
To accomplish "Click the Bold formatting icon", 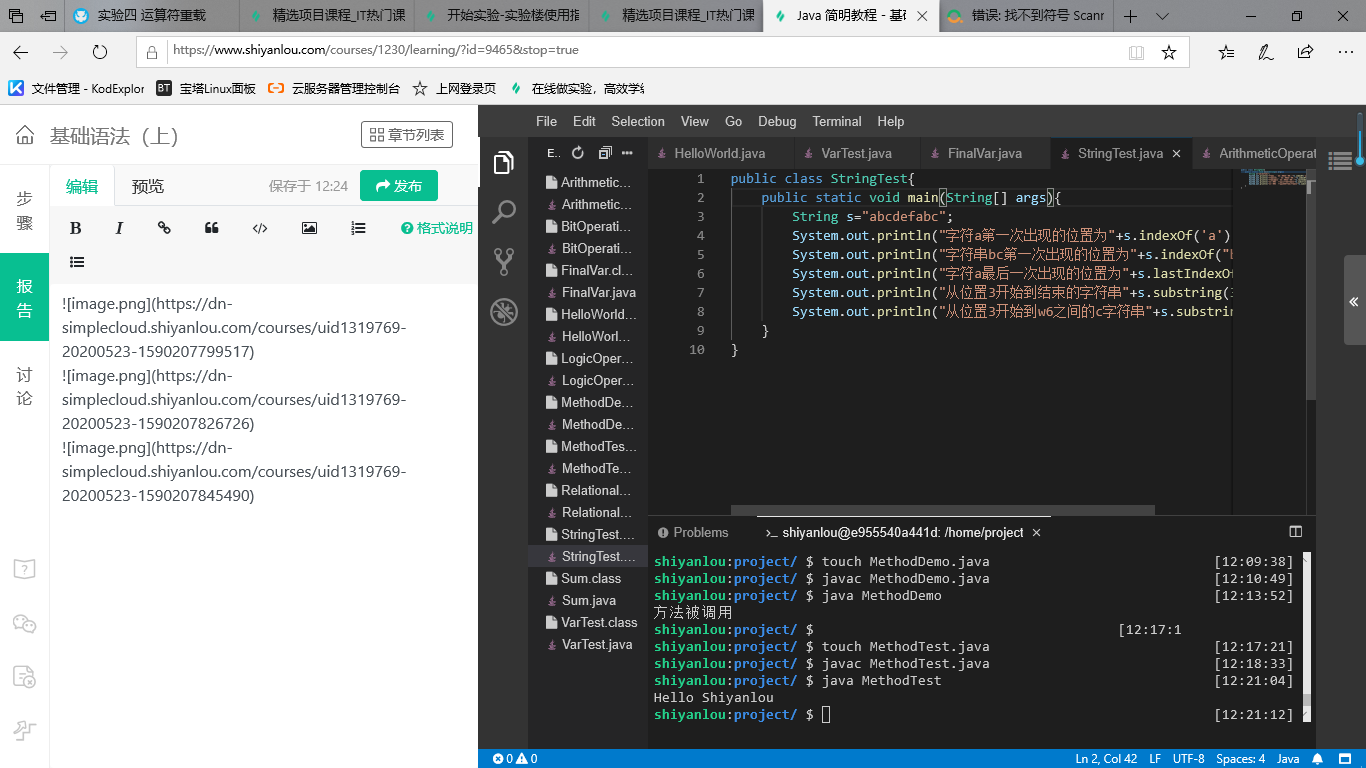I will [x=75, y=228].
